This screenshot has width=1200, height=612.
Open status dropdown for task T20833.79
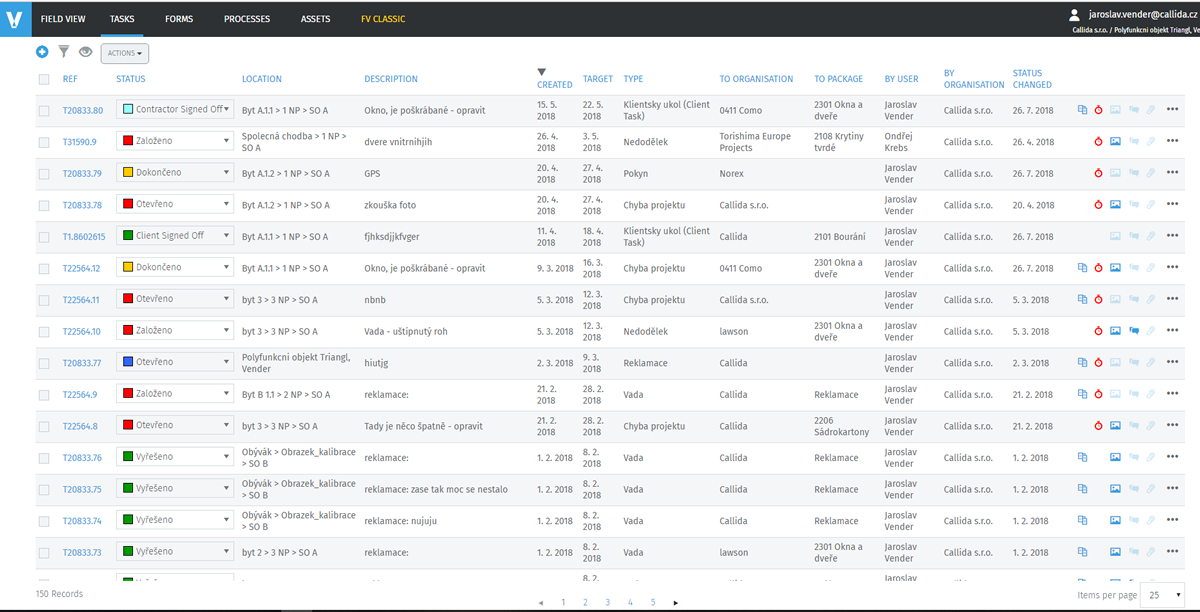coord(175,172)
